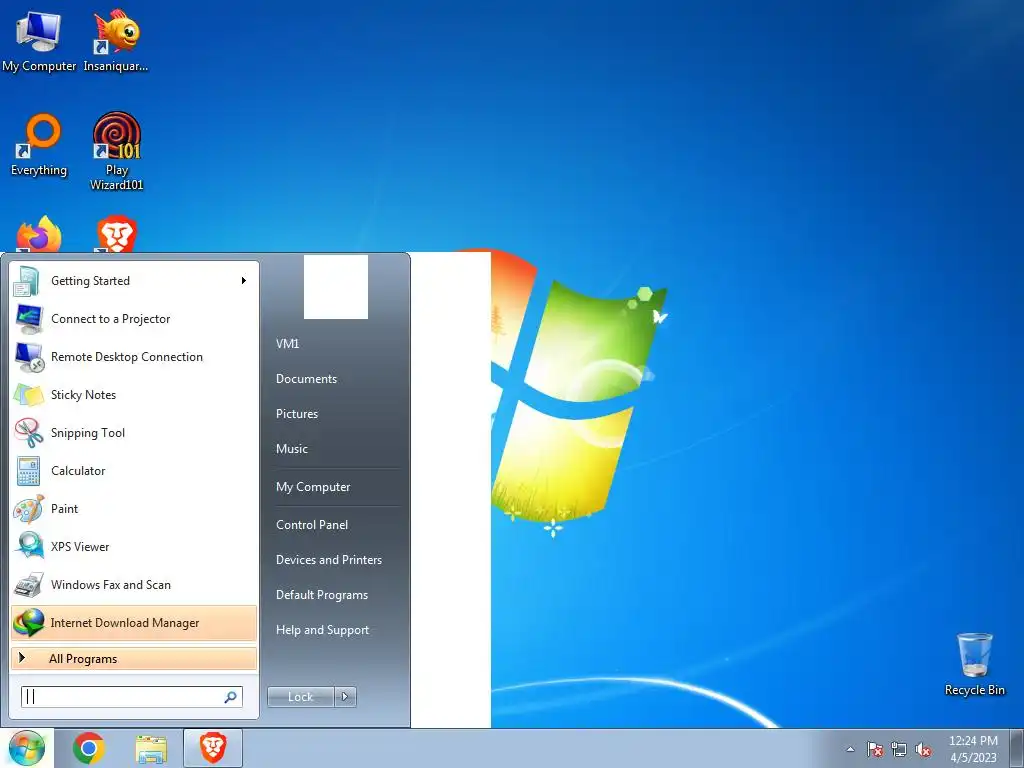Viewport: 1024px width, 768px height.
Task: Open Sticky Notes icon
Action: click(28, 394)
